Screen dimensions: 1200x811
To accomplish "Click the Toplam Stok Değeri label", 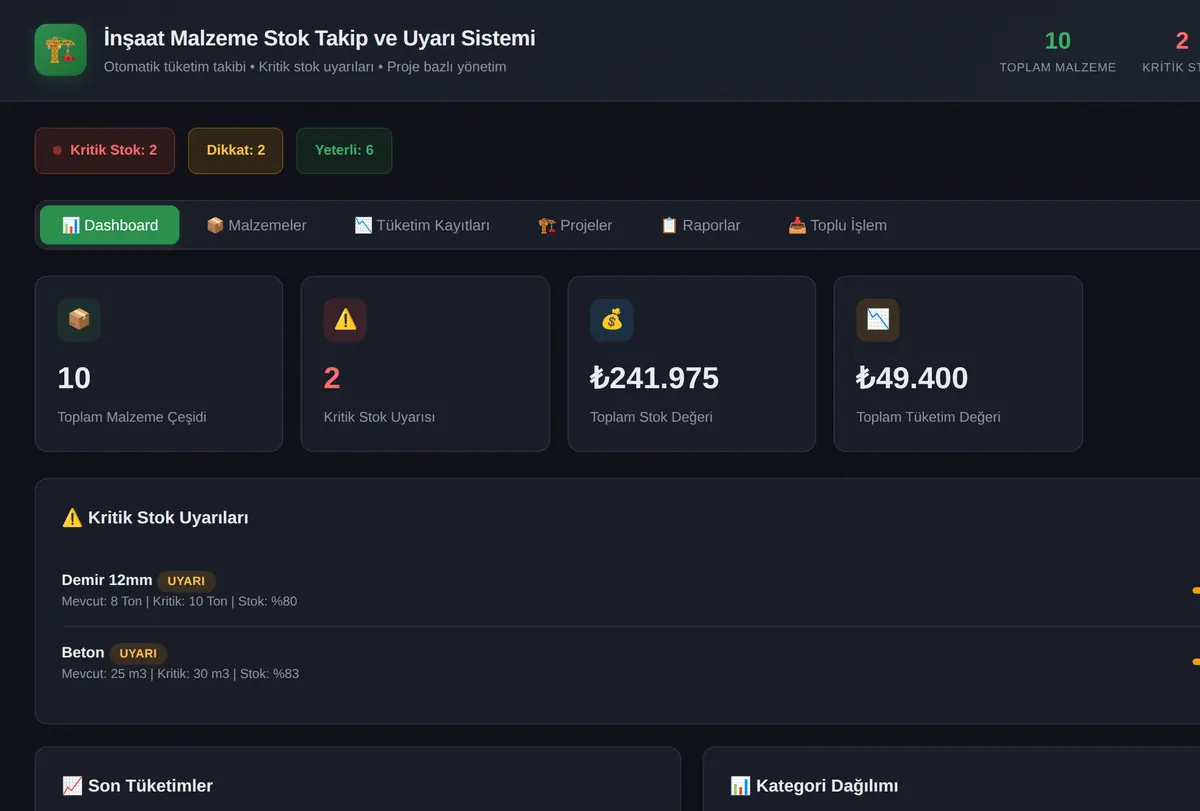I will tap(651, 417).
